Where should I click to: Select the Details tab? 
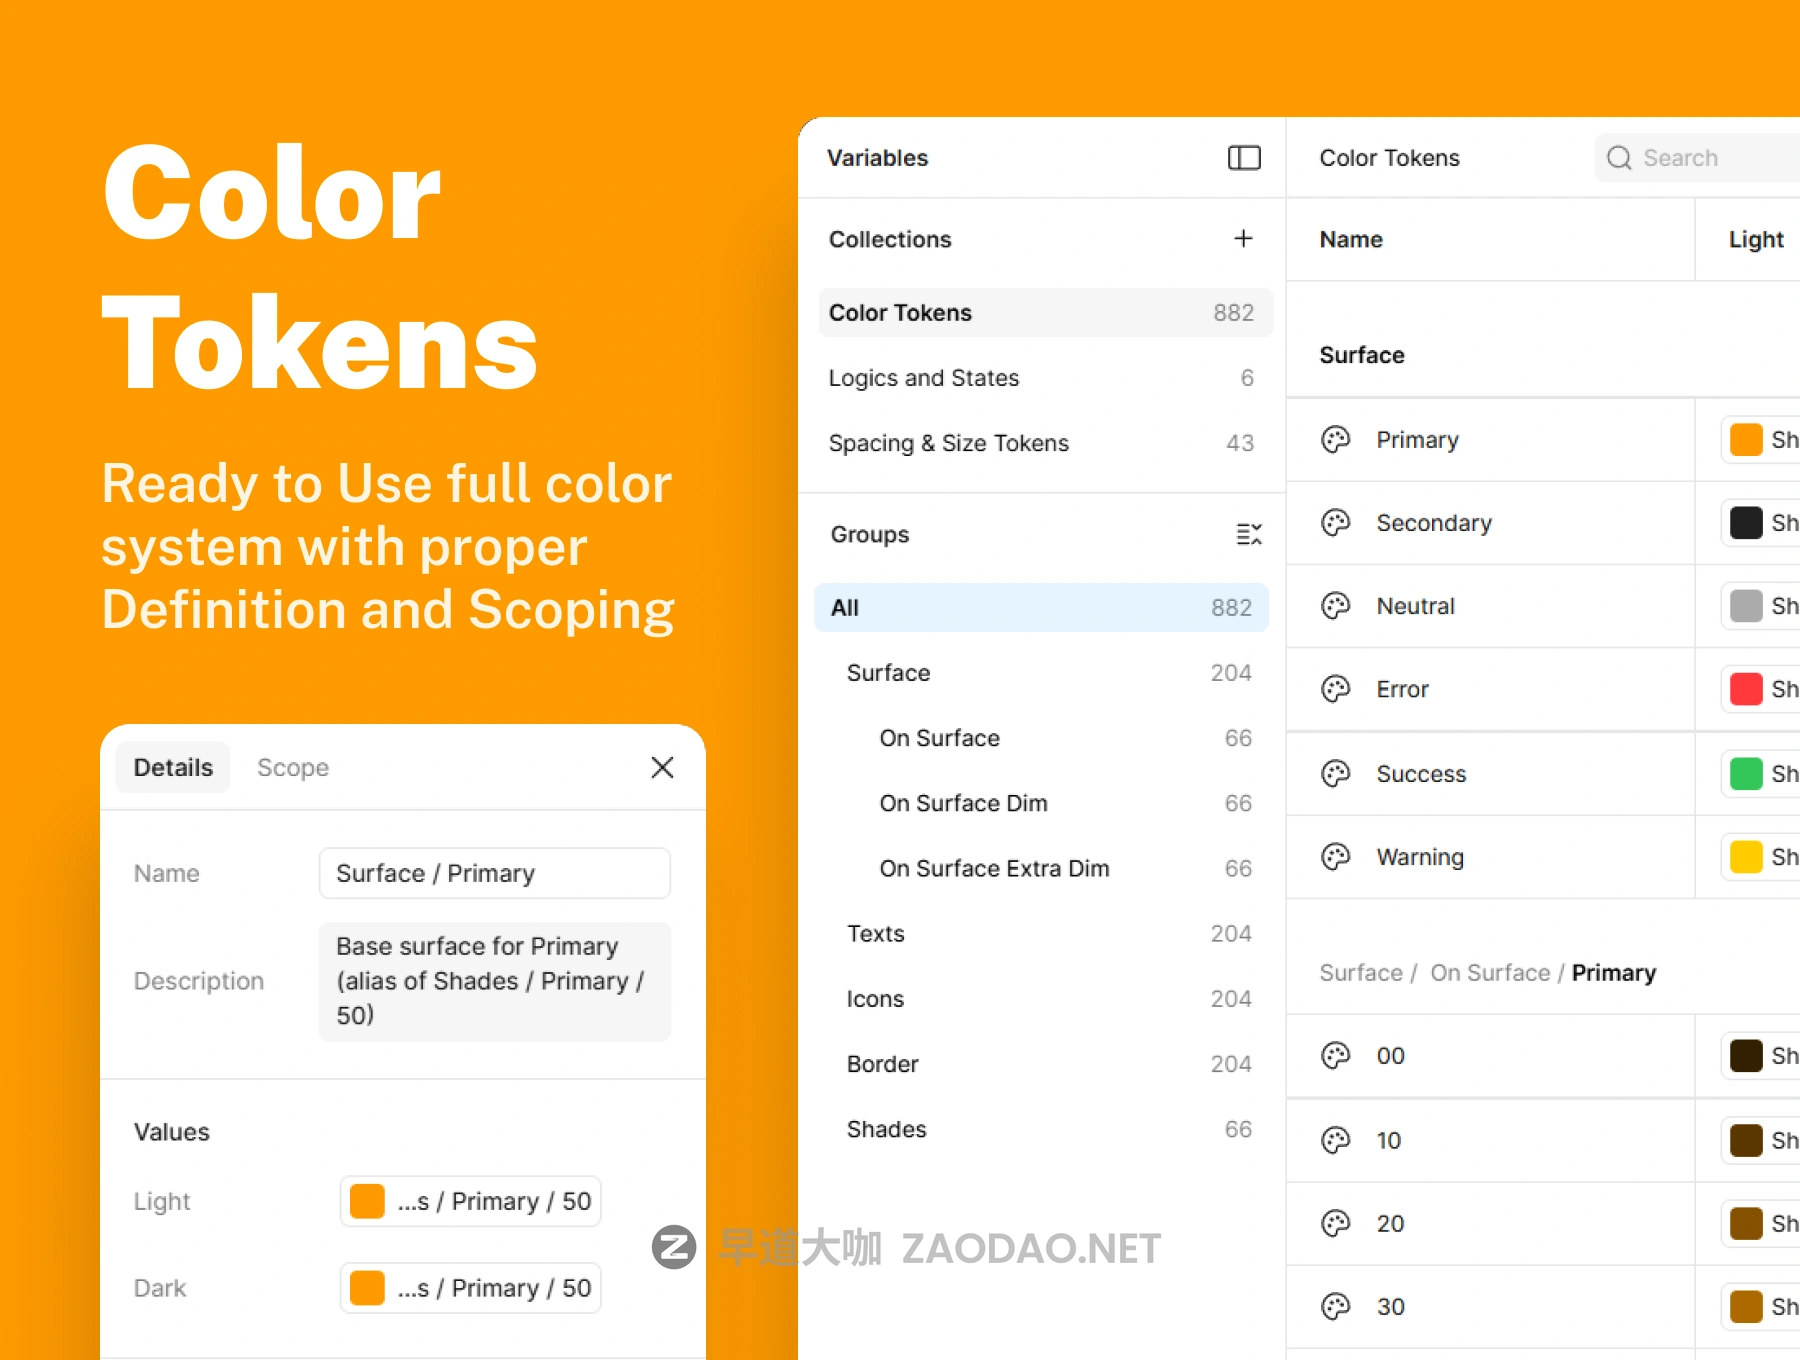click(x=173, y=767)
